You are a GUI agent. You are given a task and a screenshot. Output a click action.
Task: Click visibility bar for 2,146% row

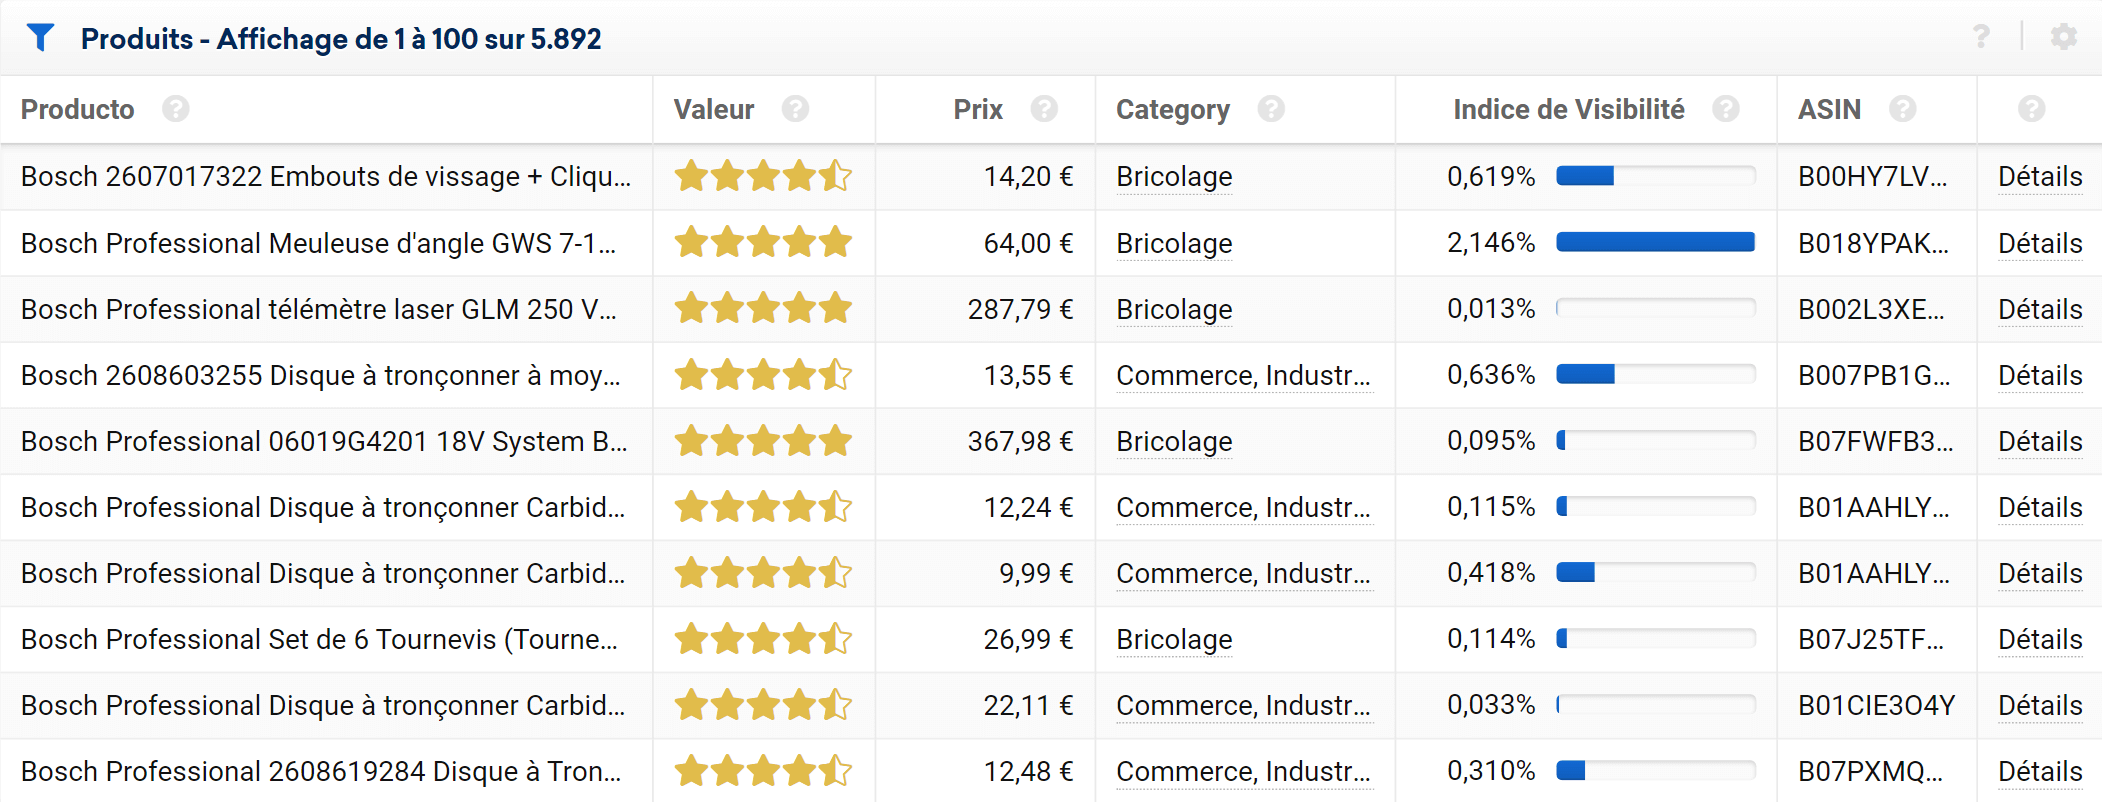point(1656,242)
